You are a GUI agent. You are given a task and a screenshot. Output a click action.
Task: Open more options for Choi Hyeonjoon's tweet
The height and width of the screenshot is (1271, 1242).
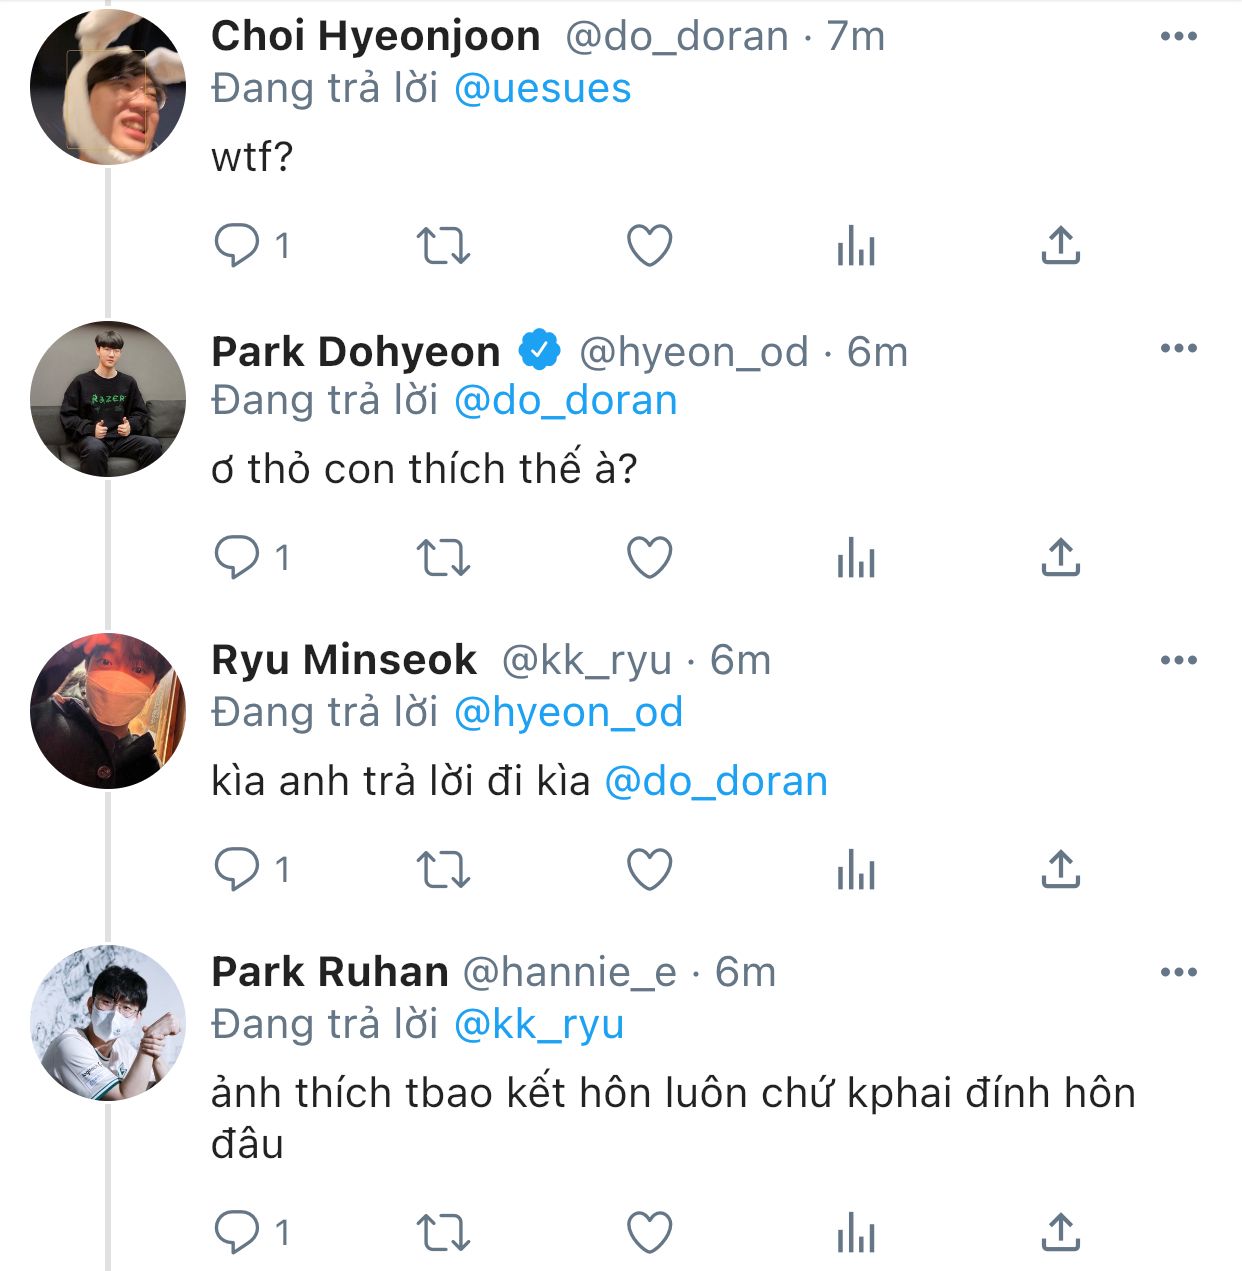click(x=1178, y=37)
